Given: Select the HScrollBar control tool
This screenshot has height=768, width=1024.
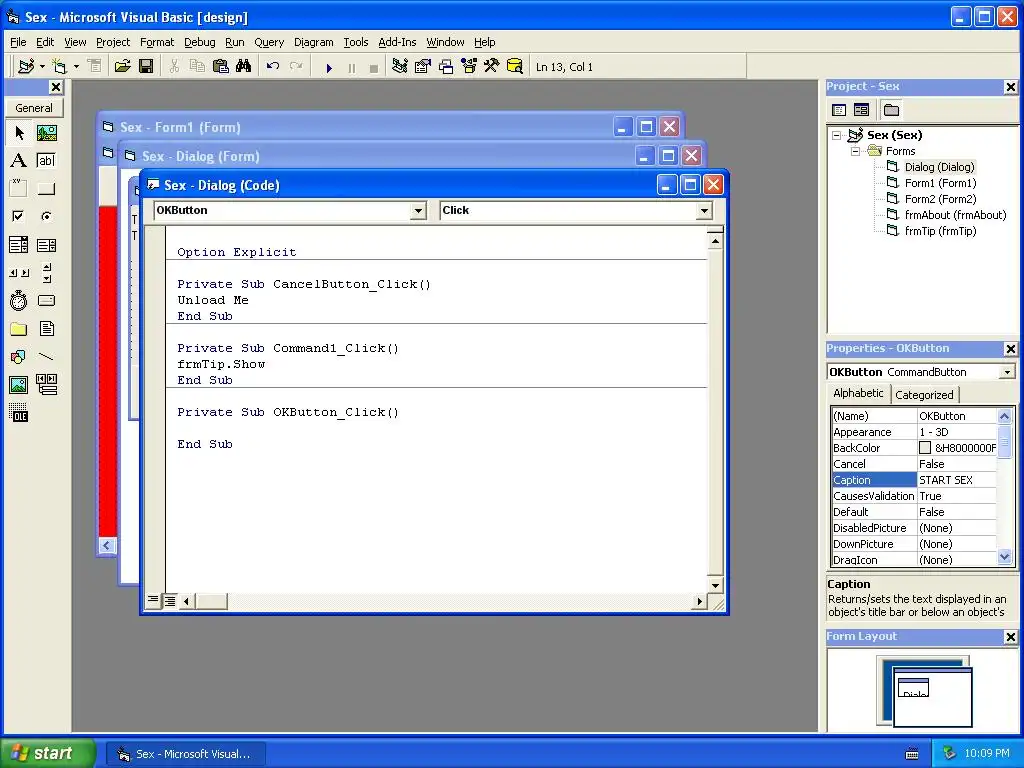Looking at the screenshot, I should [x=19, y=273].
